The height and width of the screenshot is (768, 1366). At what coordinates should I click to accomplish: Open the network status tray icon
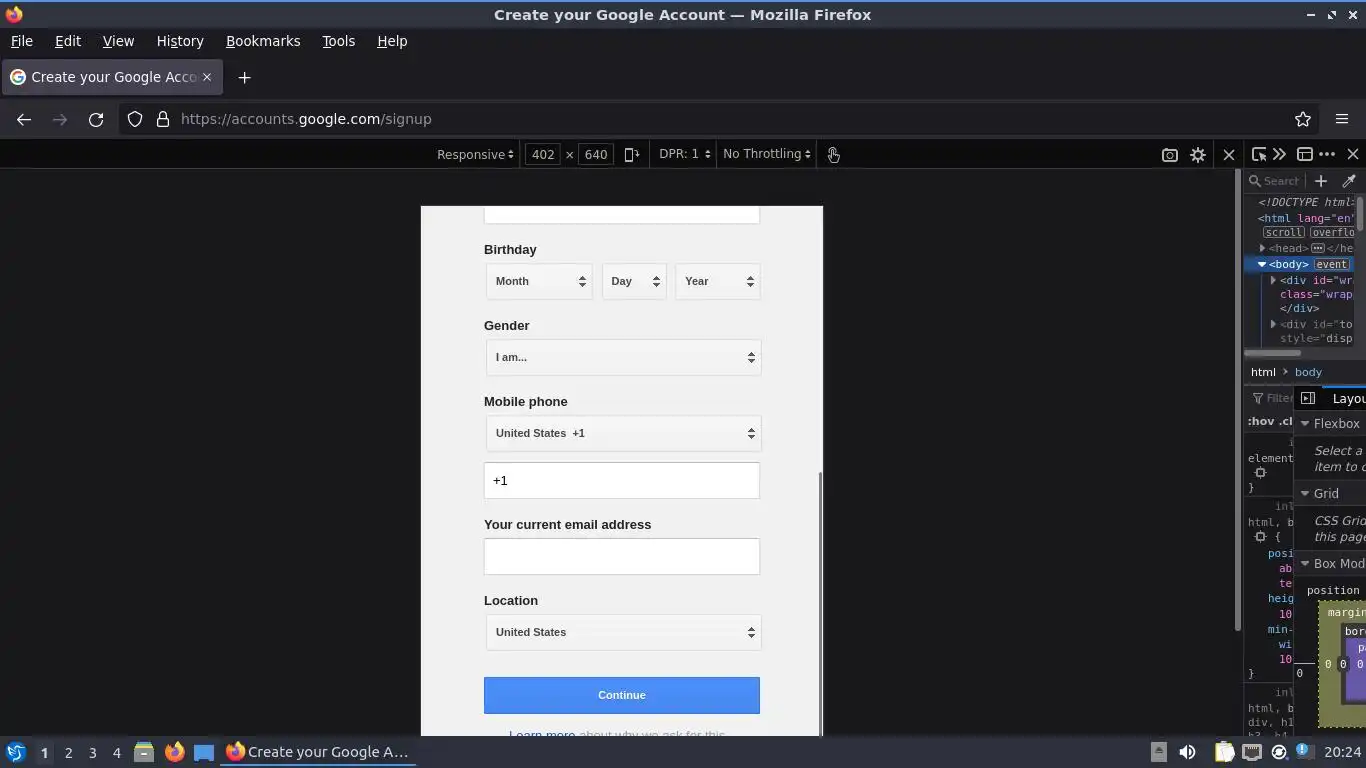coord(1252,752)
